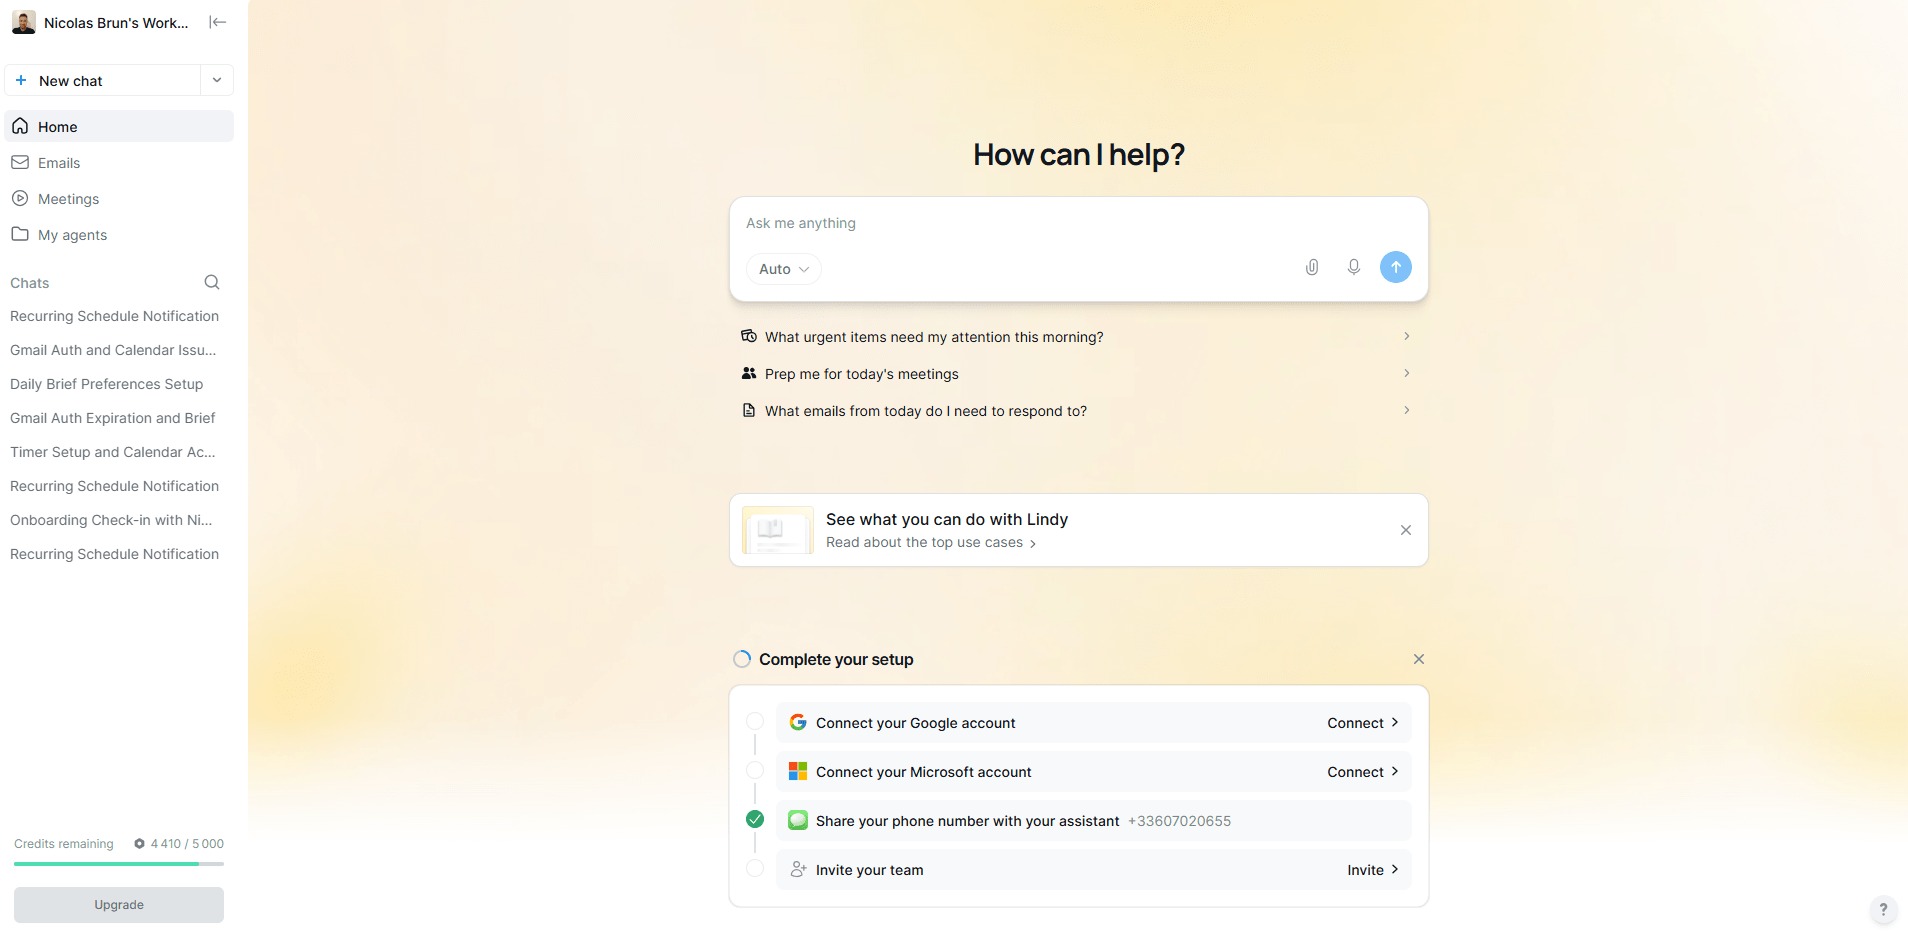This screenshot has height=936, width=1908.
Task: Click the credits remaining progress bar
Action: click(x=119, y=863)
